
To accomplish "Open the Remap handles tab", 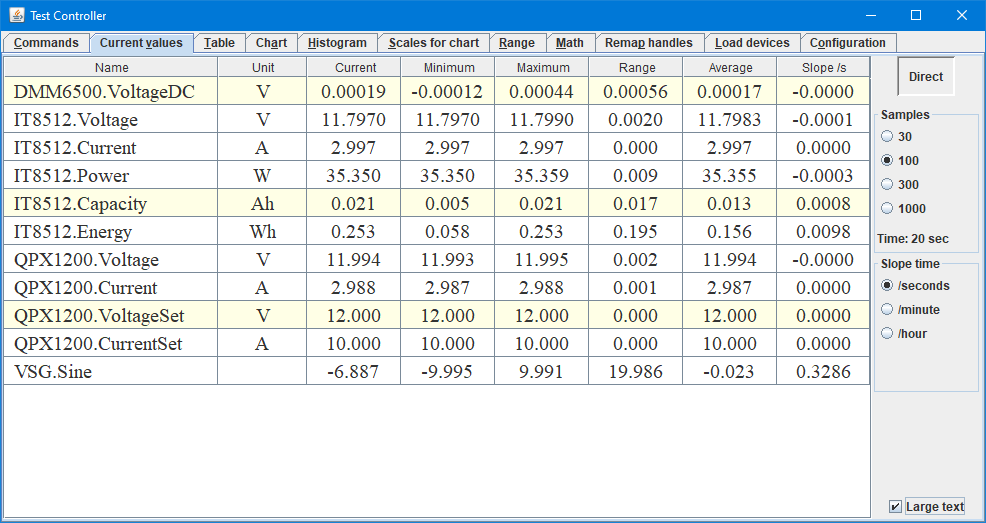I will click(x=649, y=43).
